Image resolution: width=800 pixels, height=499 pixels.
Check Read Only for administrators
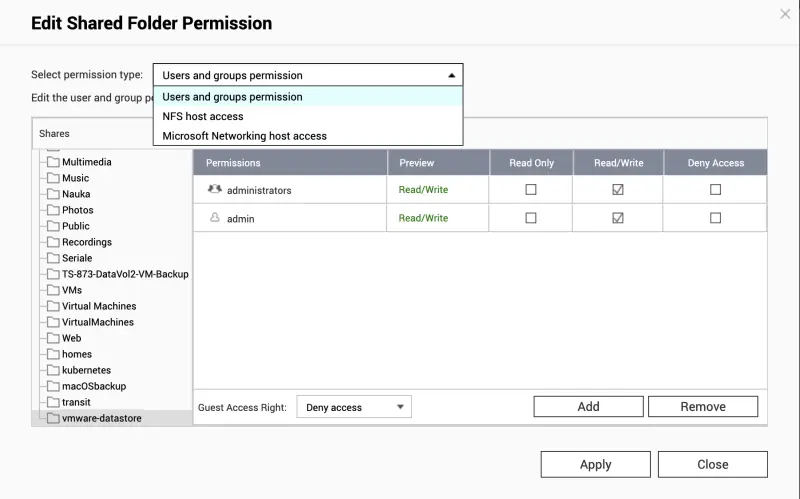coord(531,189)
